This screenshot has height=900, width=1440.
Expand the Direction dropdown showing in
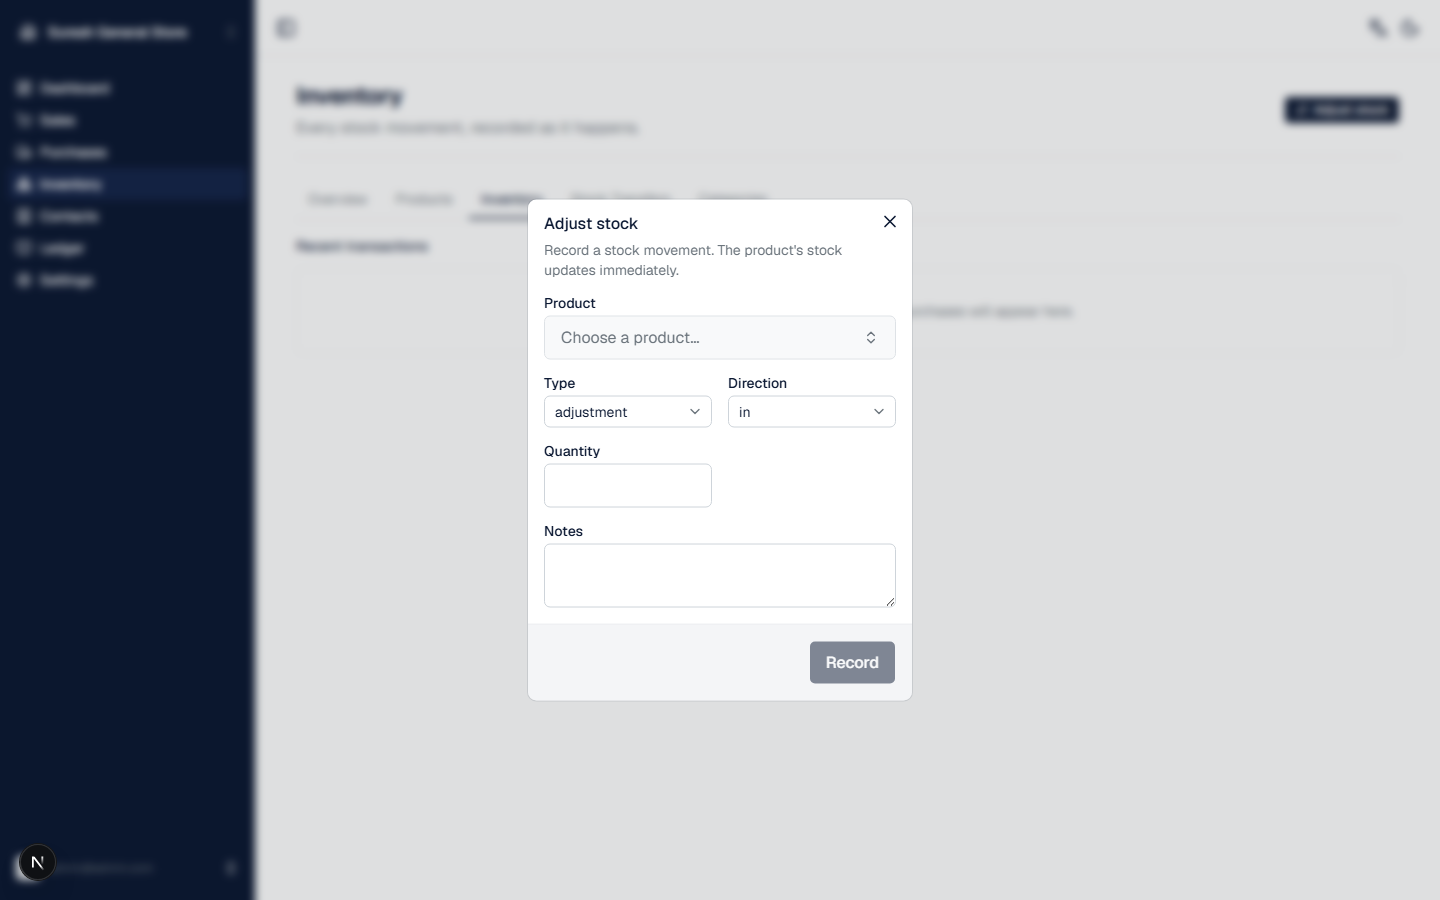click(812, 412)
